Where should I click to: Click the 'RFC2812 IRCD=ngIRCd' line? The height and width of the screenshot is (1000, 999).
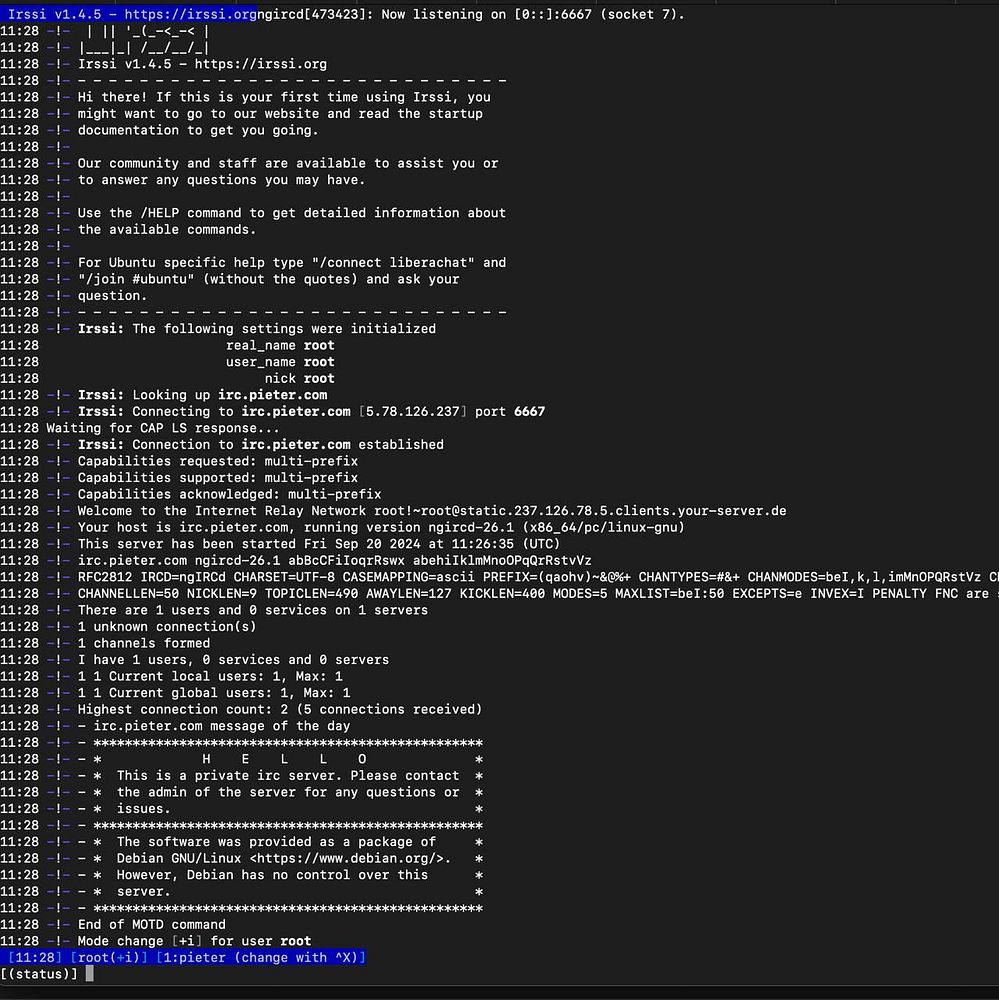(538, 578)
